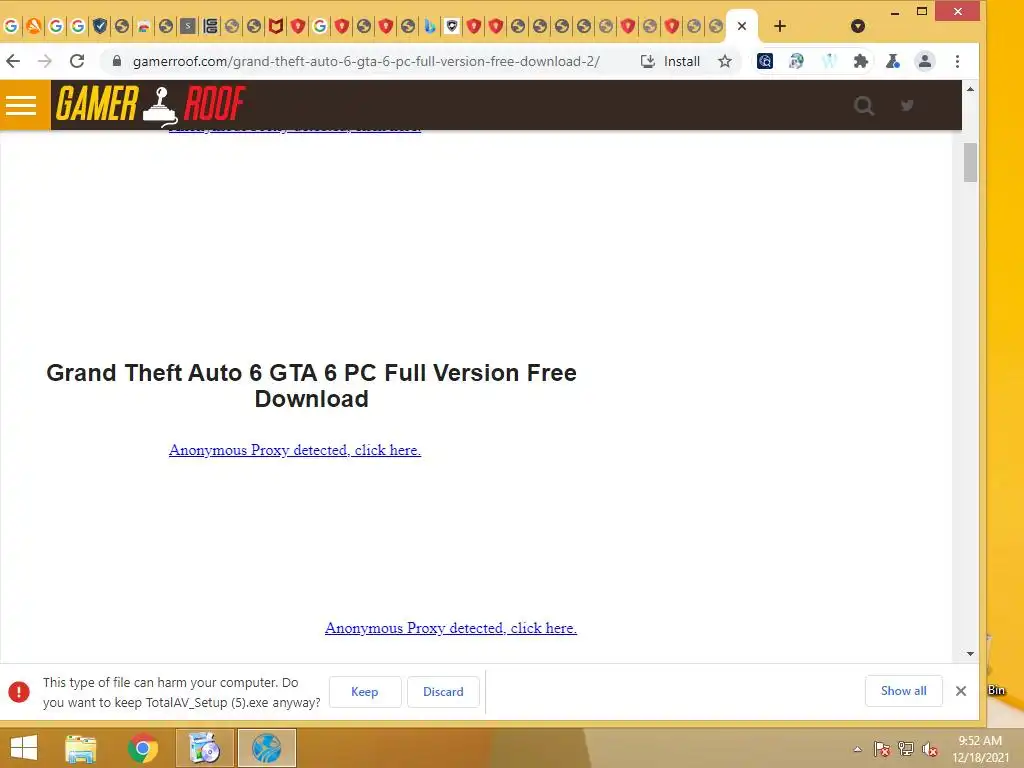Screen dimensions: 1024x768
Task: Click the Install app button in address bar
Action: click(x=670, y=61)
